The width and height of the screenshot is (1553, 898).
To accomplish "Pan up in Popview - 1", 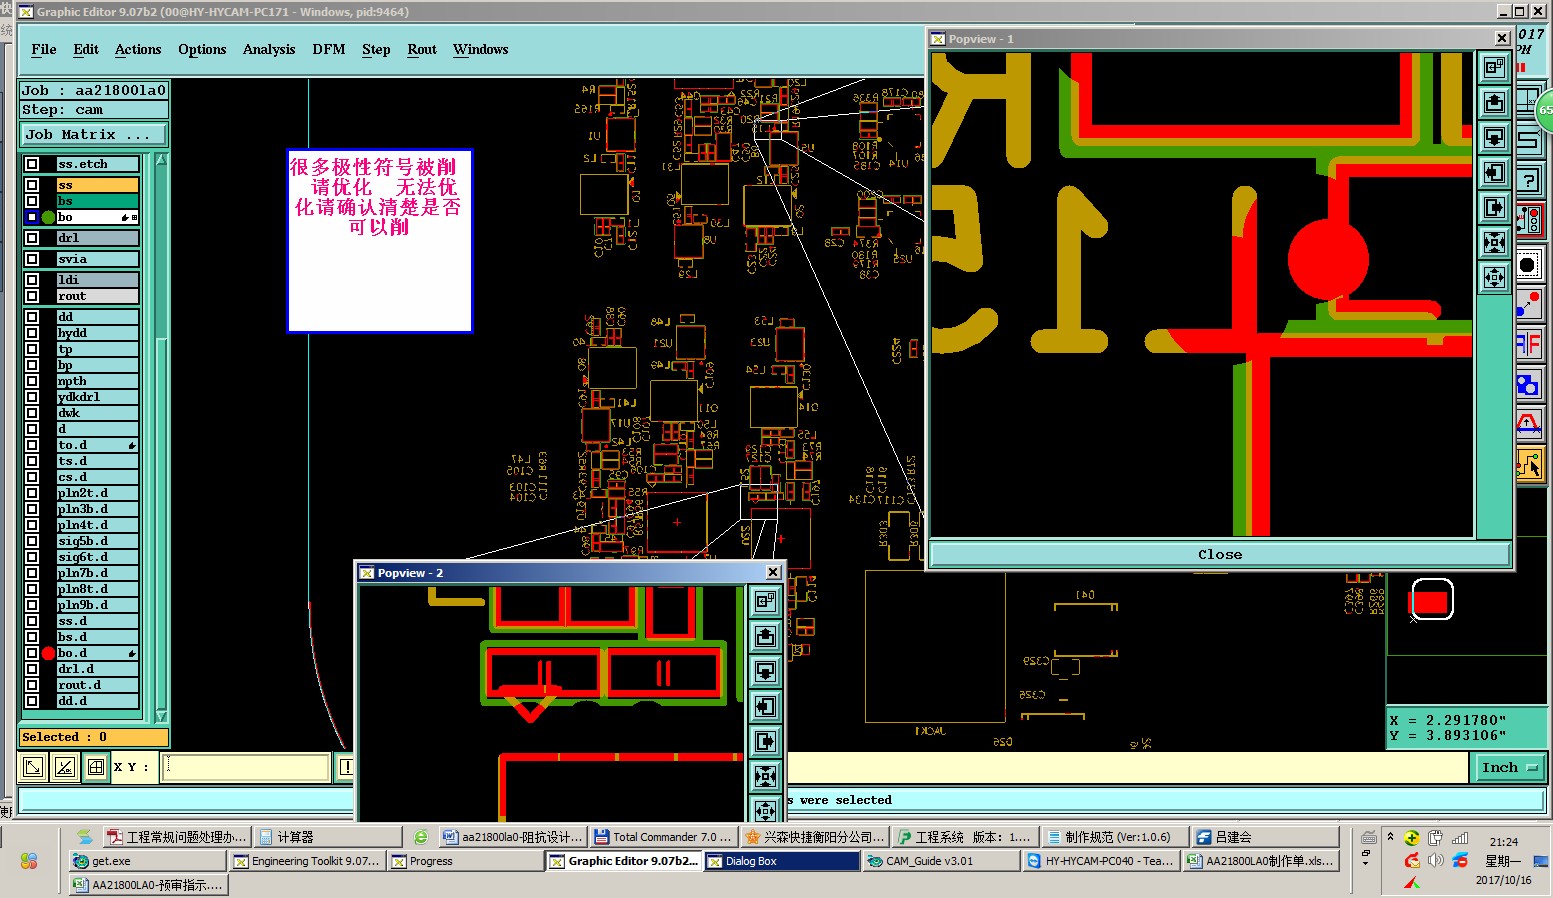I will pos(1494,102).
